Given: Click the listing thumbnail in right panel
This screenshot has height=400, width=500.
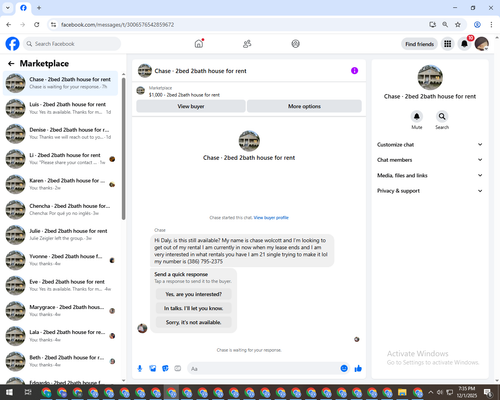Looking at the screenshot, I should tap(430, 77).
